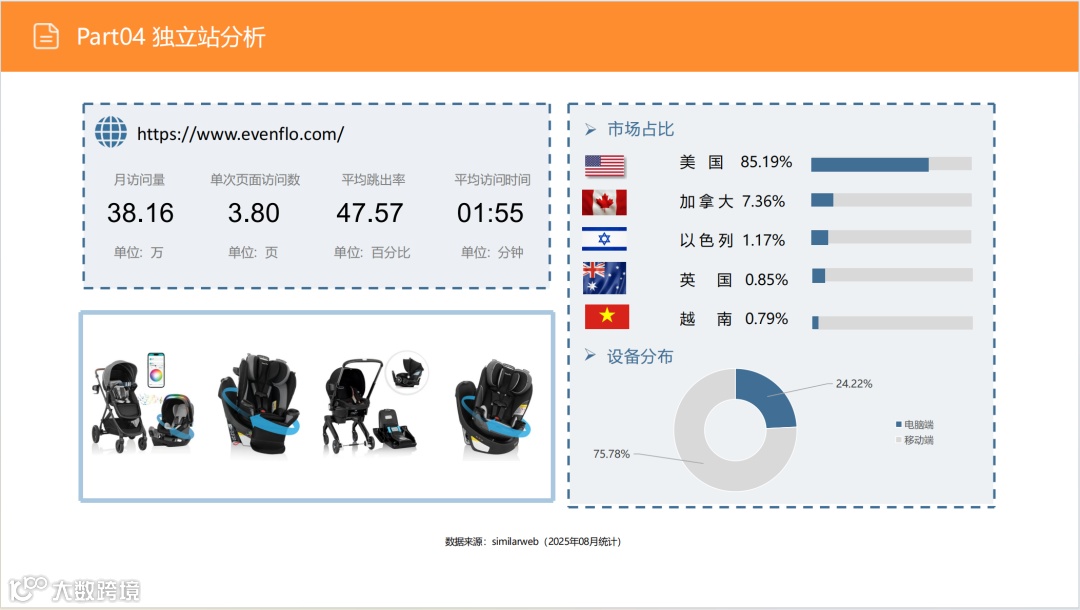Viewport: 1080px width, 610px height.
Task: Click the 越南 country name
Action: click(705, 319)
